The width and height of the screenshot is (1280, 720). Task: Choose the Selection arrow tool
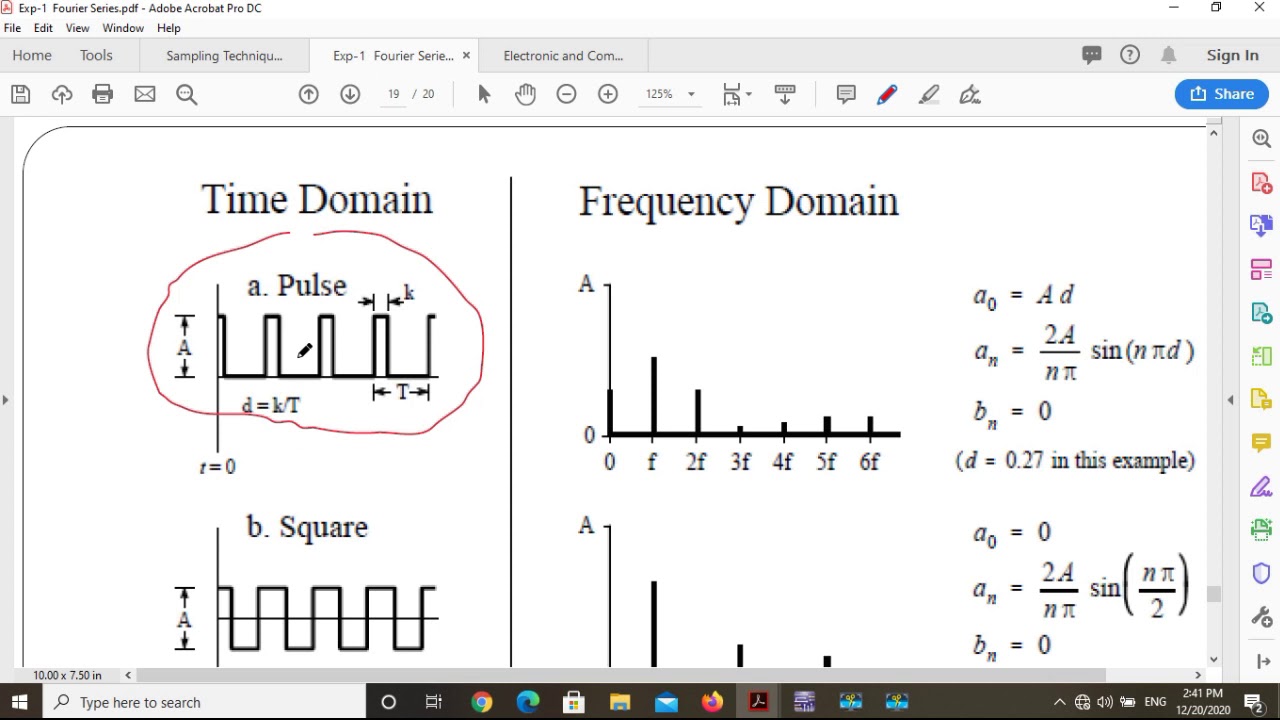(x=484, y=94)
